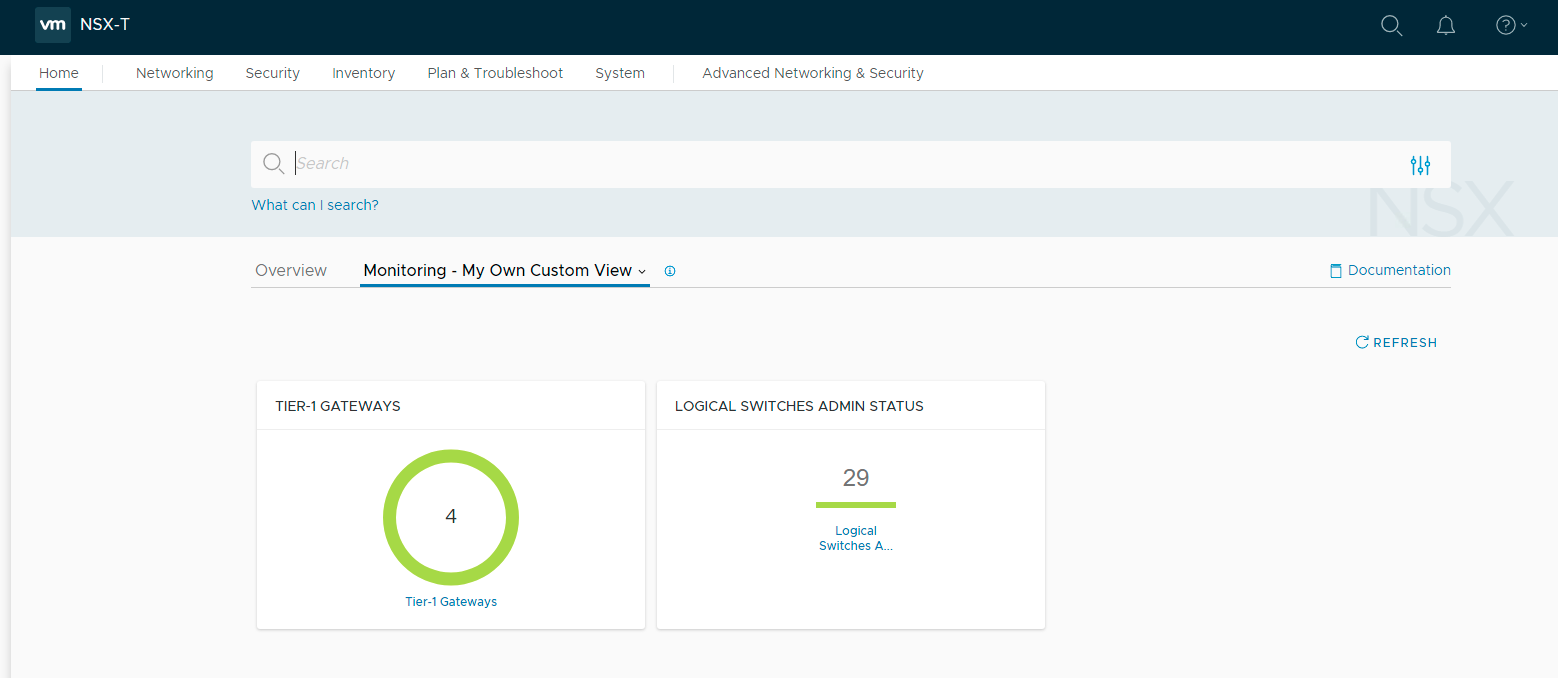Open the help question mark menu
The image size is (1558, 678).
(x=1511, y=26)
